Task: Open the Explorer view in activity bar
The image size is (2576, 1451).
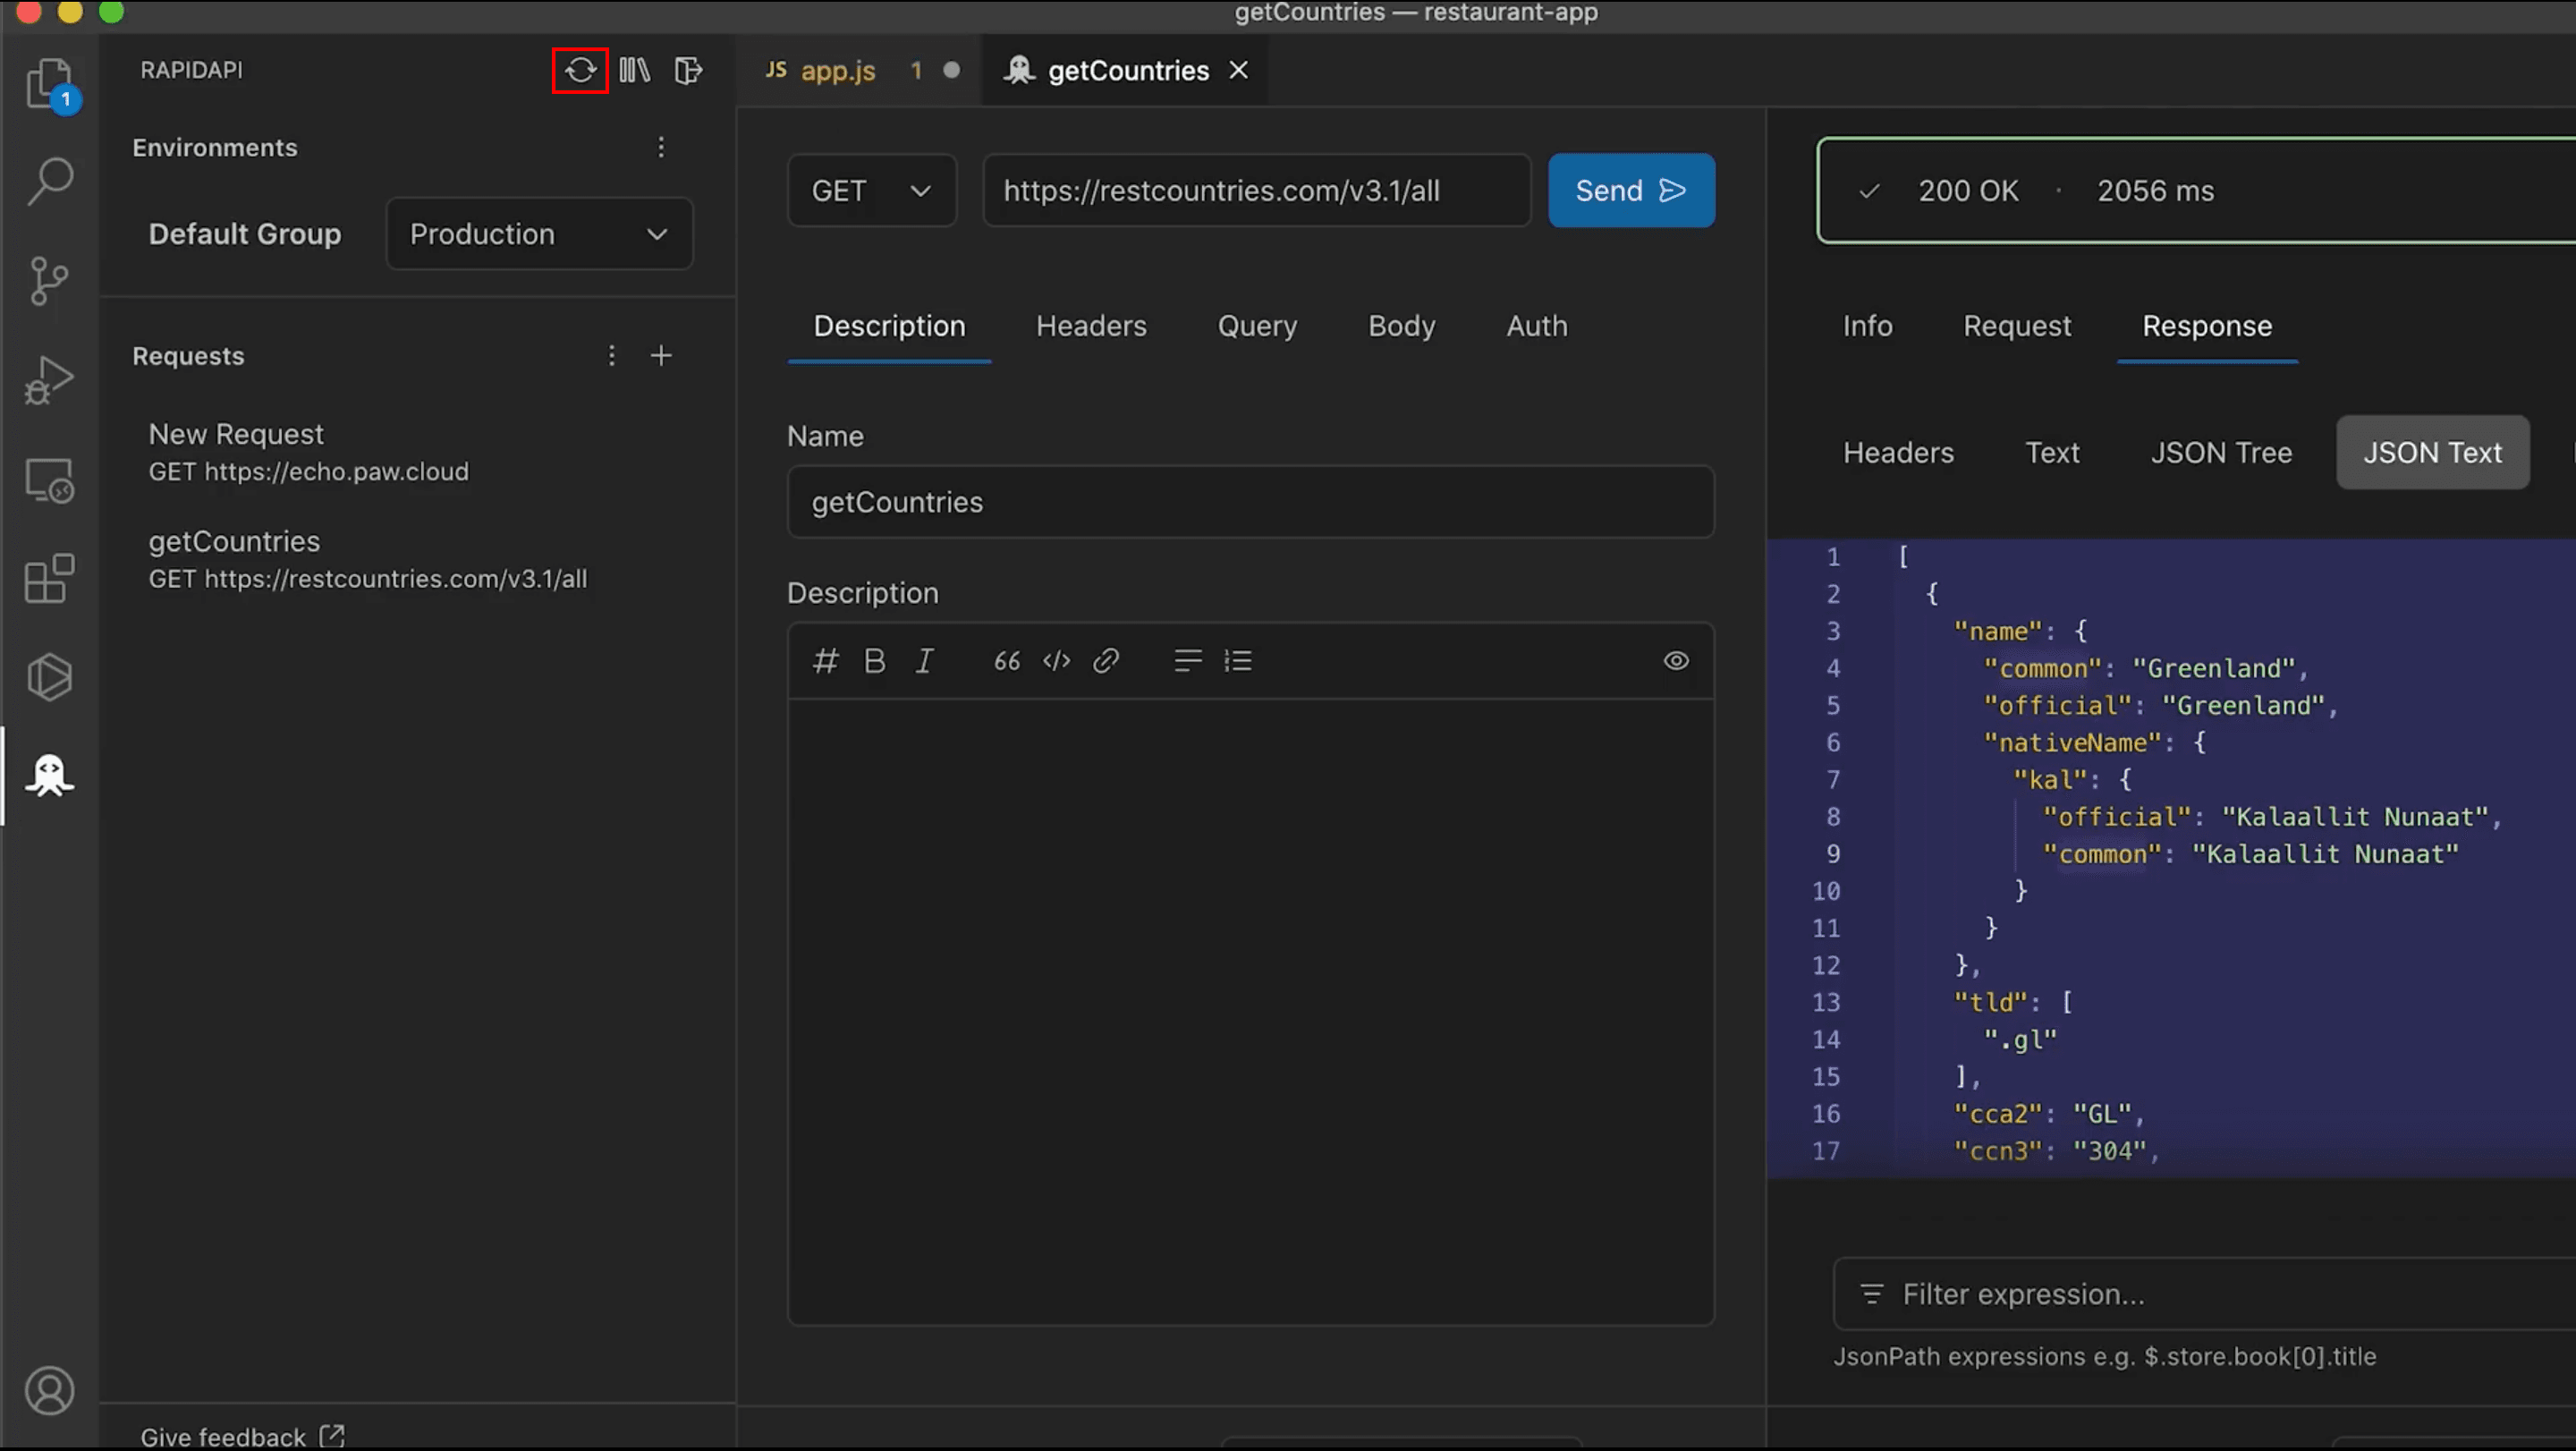Action: coord(49,84)
